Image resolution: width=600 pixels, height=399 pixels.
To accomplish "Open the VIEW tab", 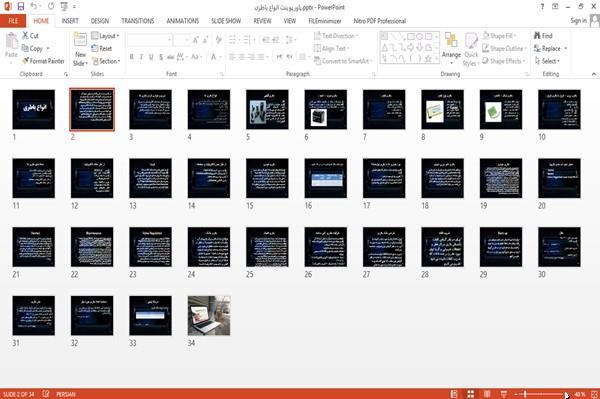I will [x=290, y=21].
